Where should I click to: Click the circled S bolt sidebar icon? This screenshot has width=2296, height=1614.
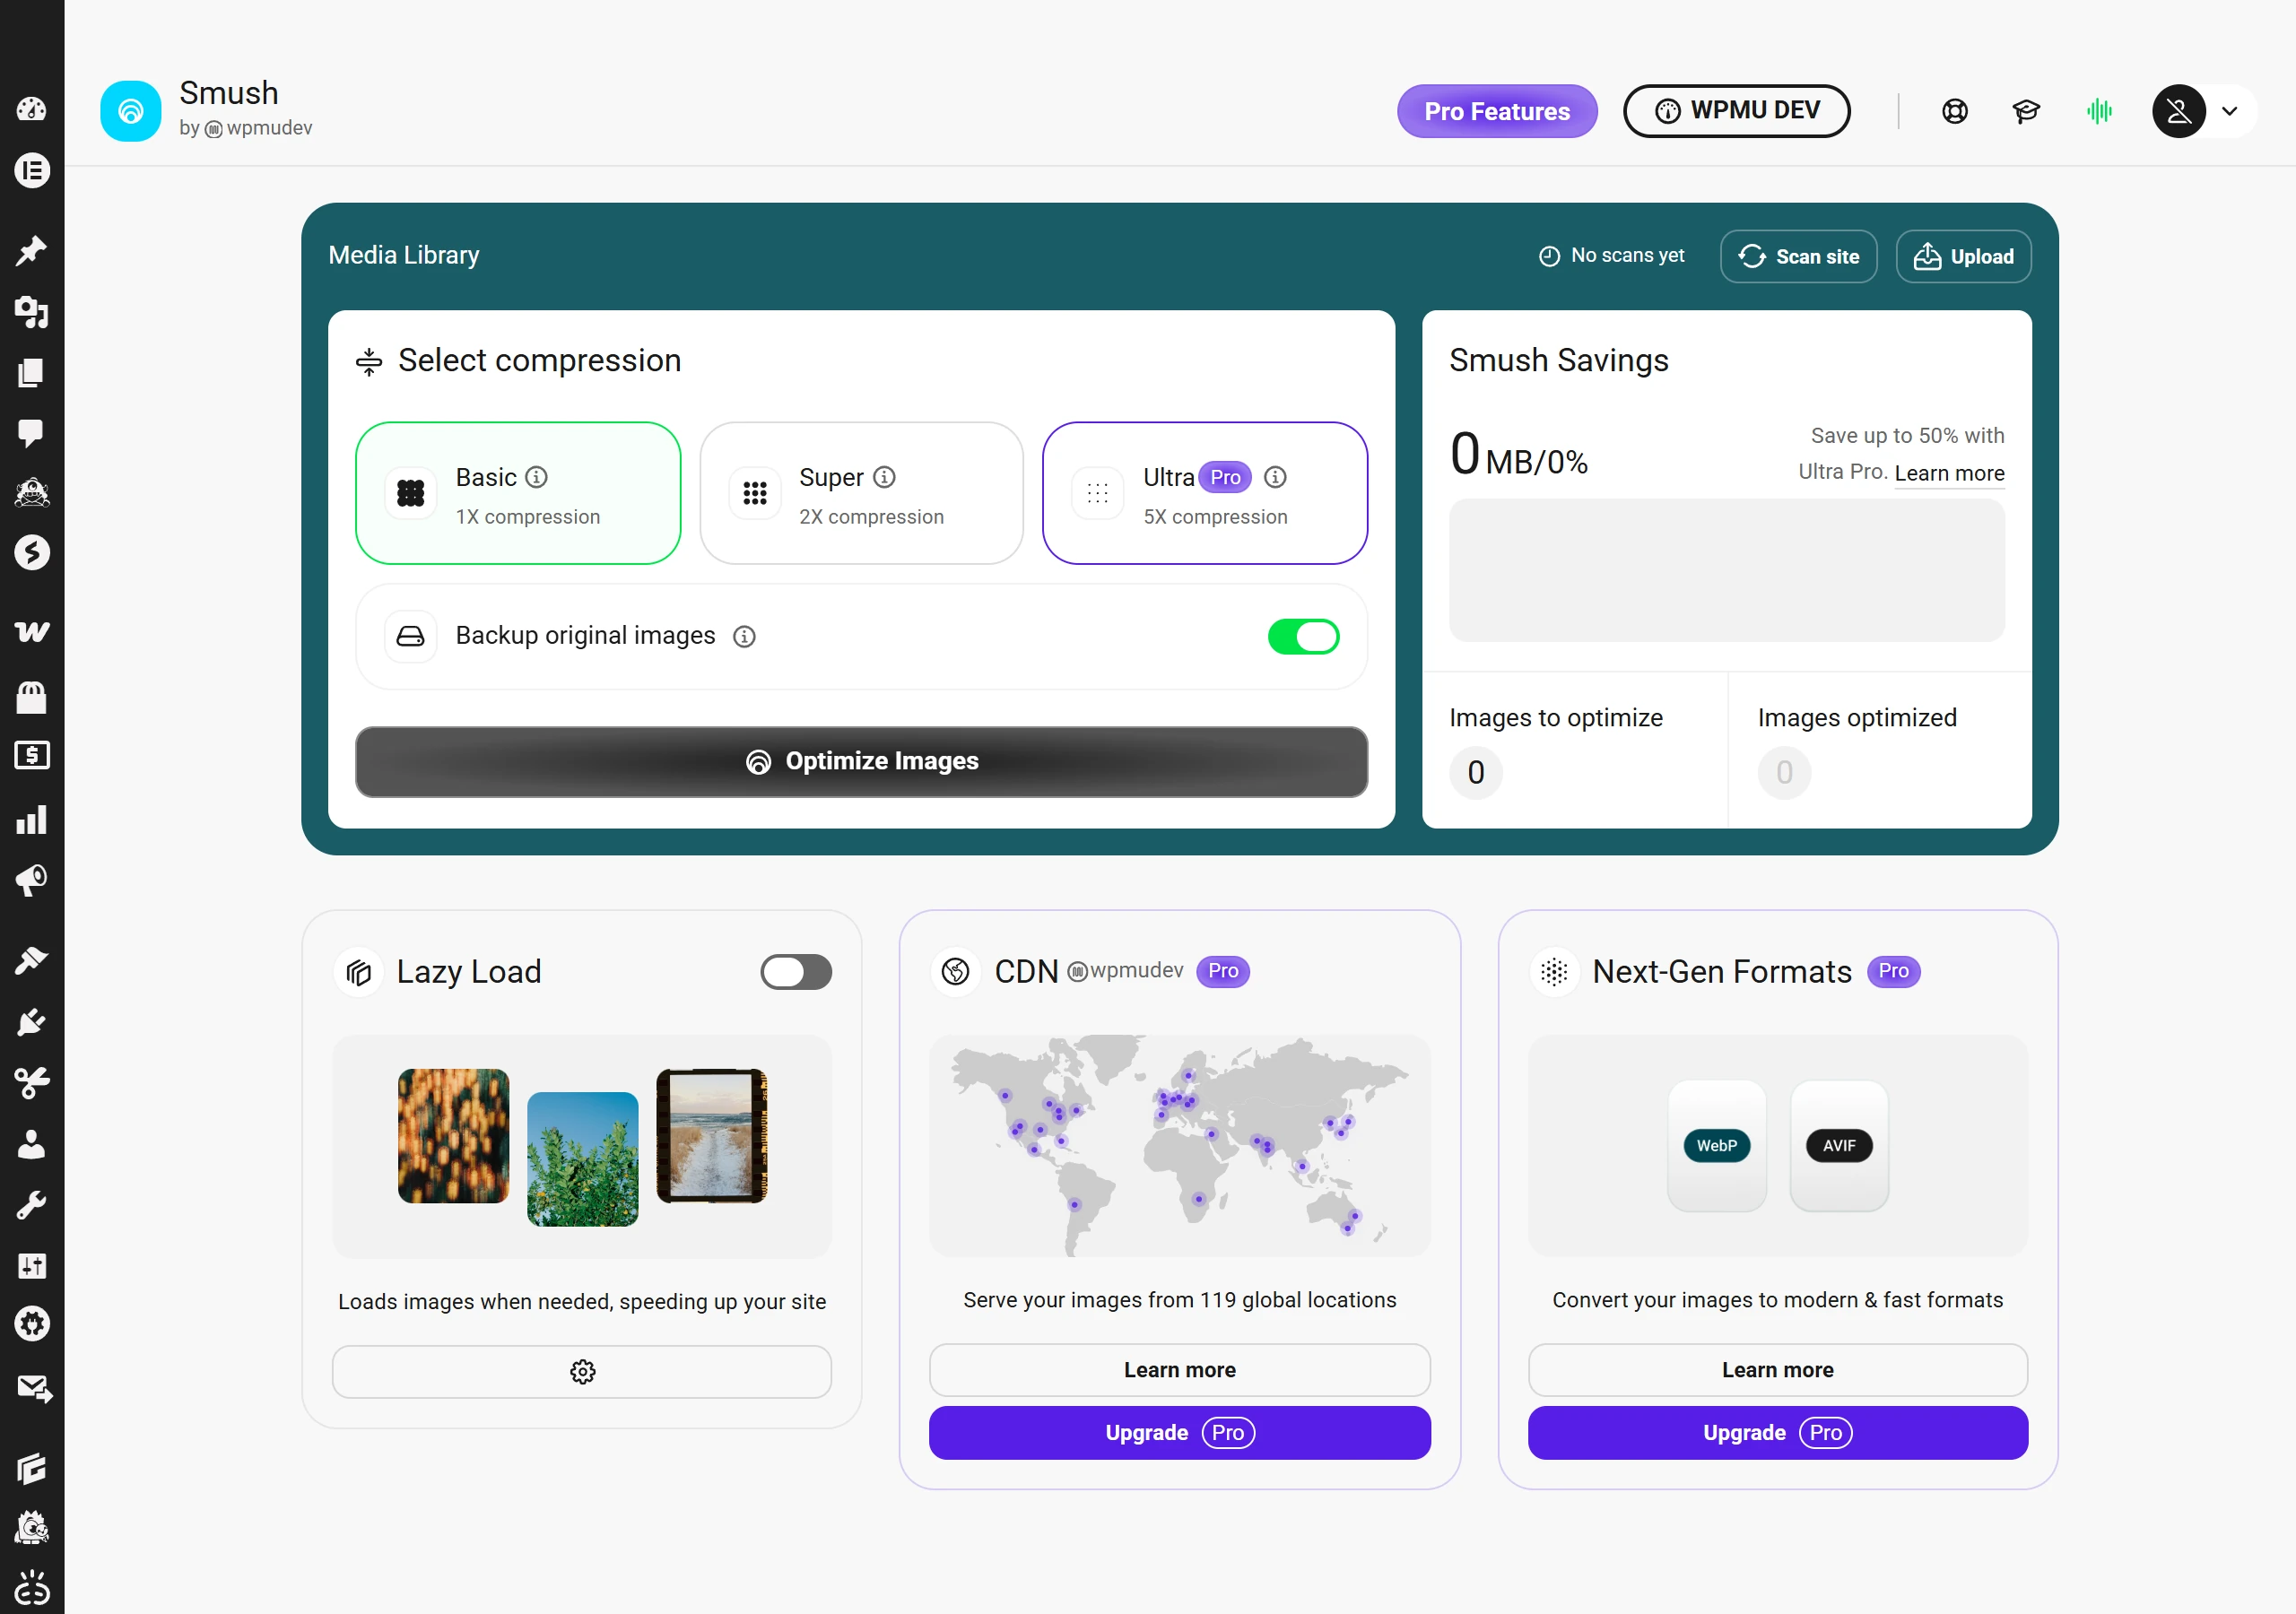click(32, 552)
